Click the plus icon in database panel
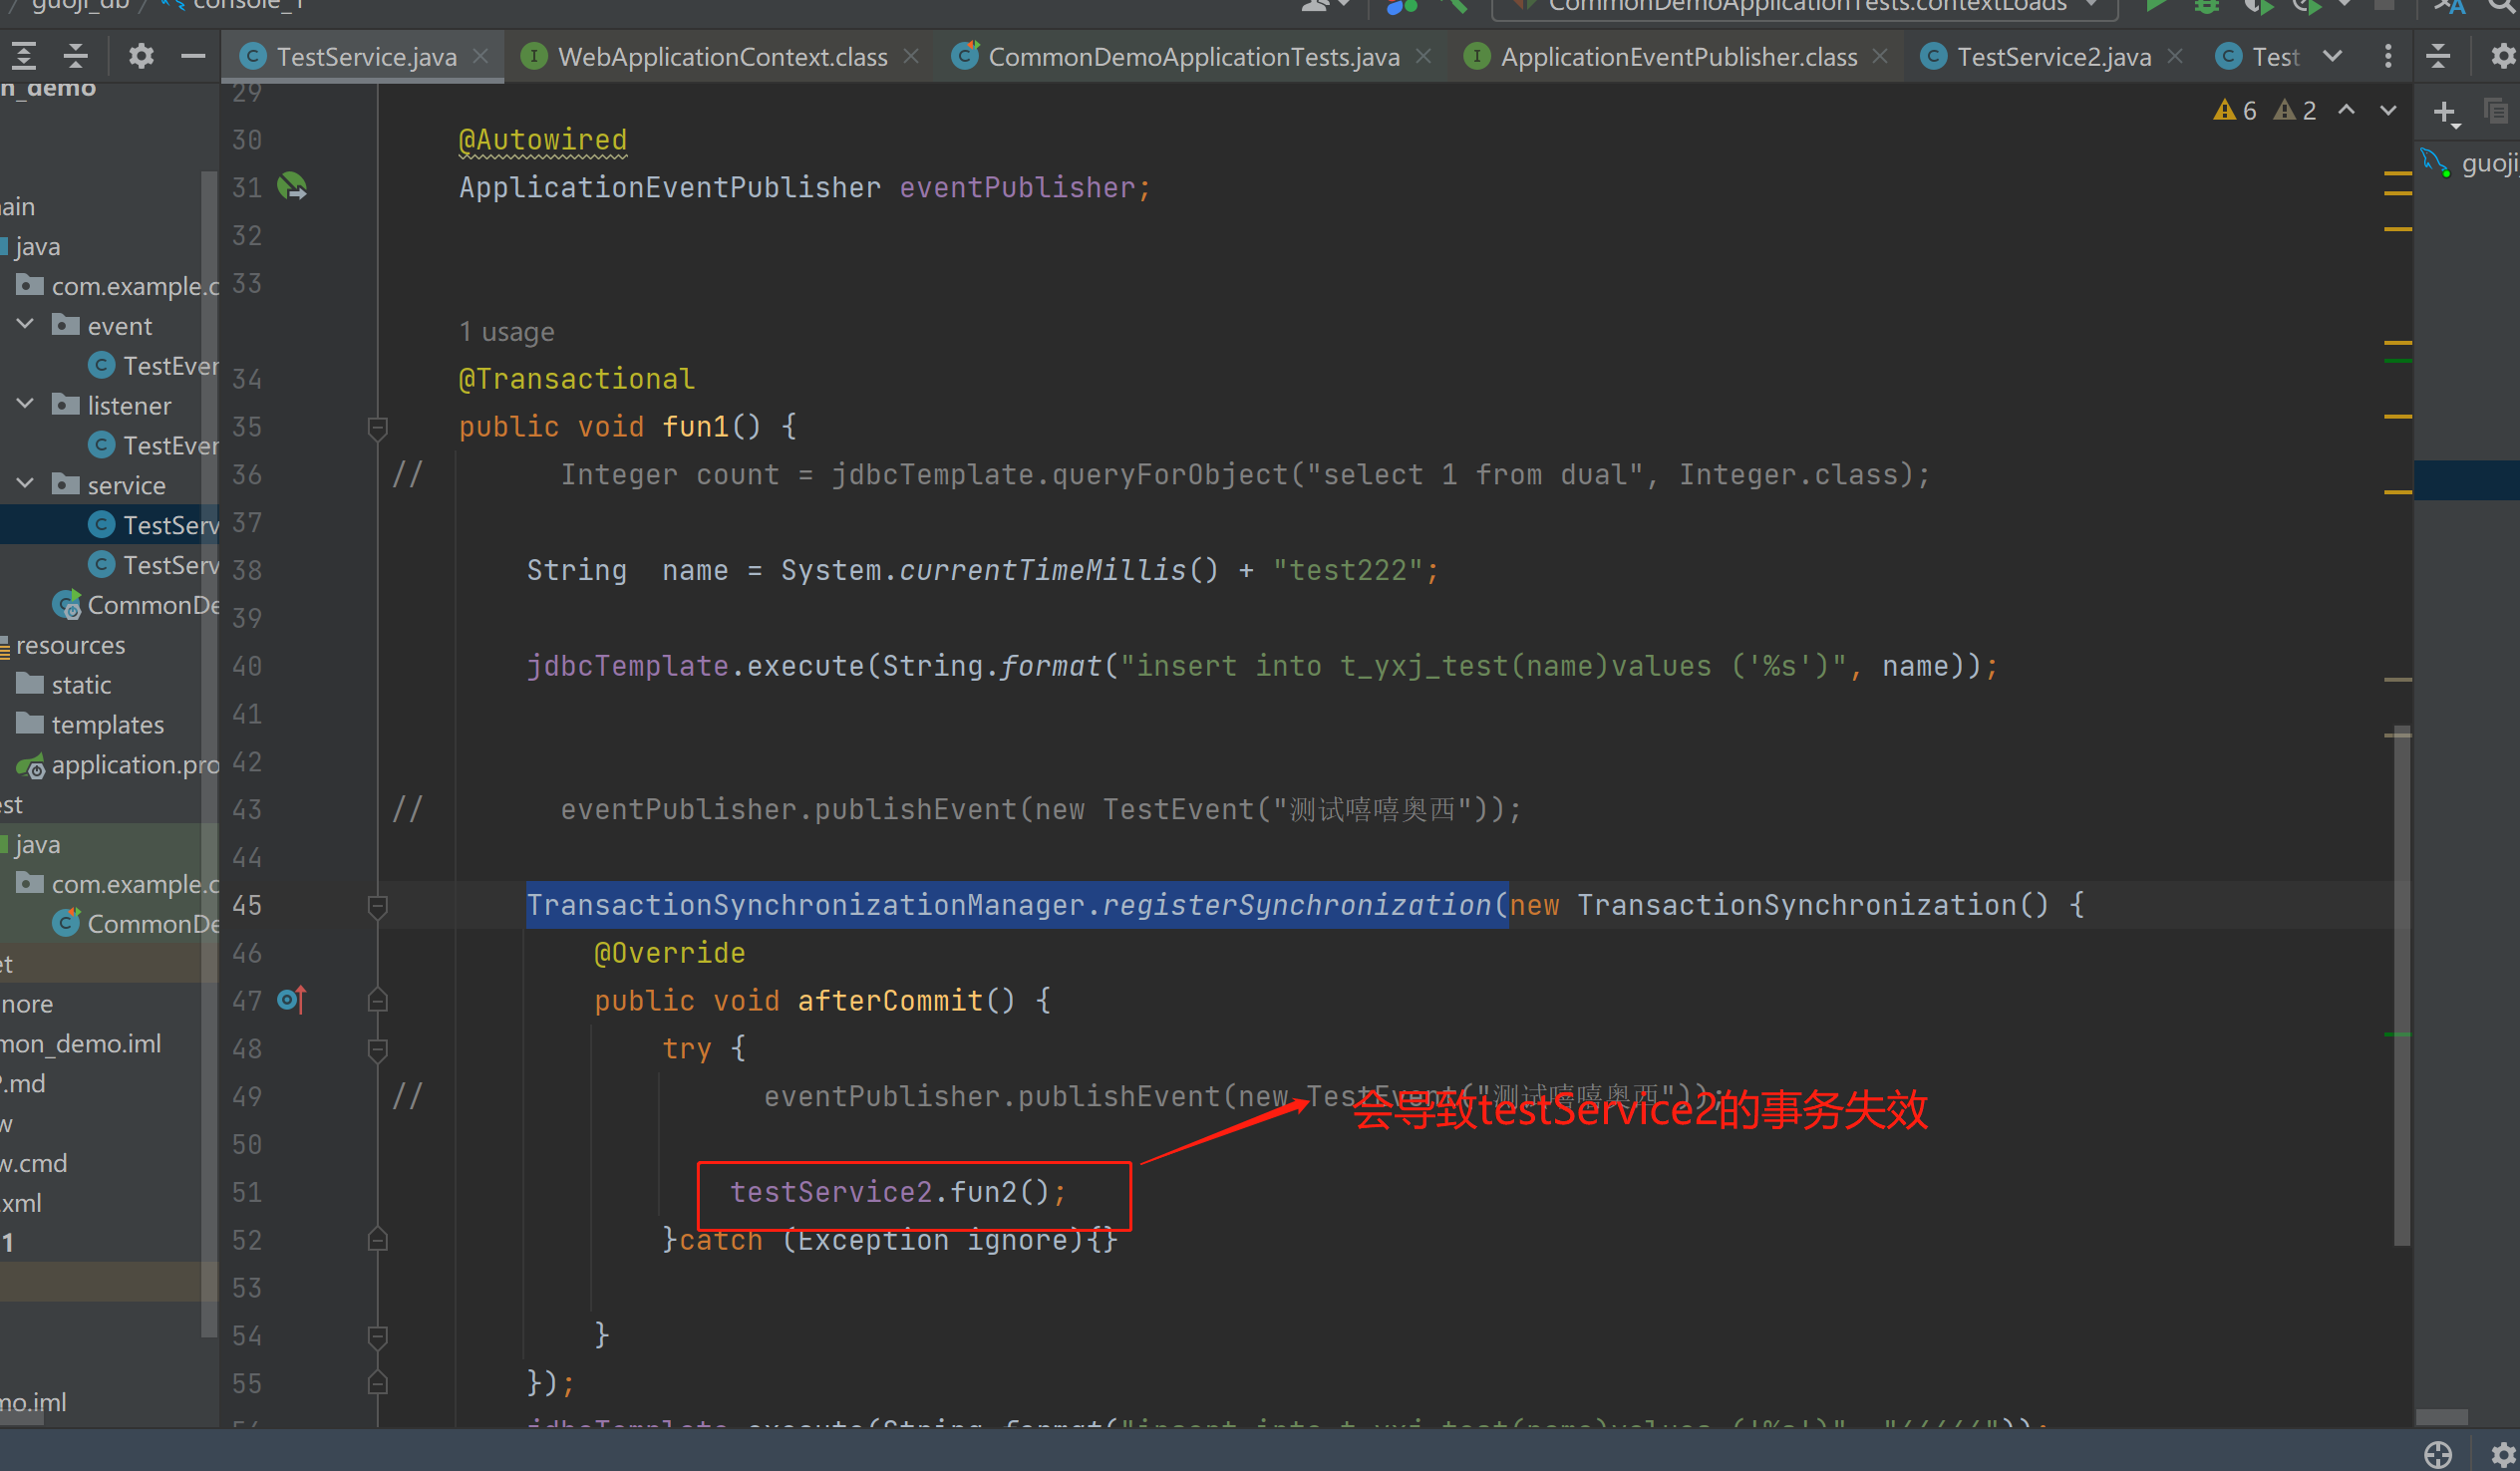The width and height of the screenshot is (2520, 1471). [x=2445, y=112]
